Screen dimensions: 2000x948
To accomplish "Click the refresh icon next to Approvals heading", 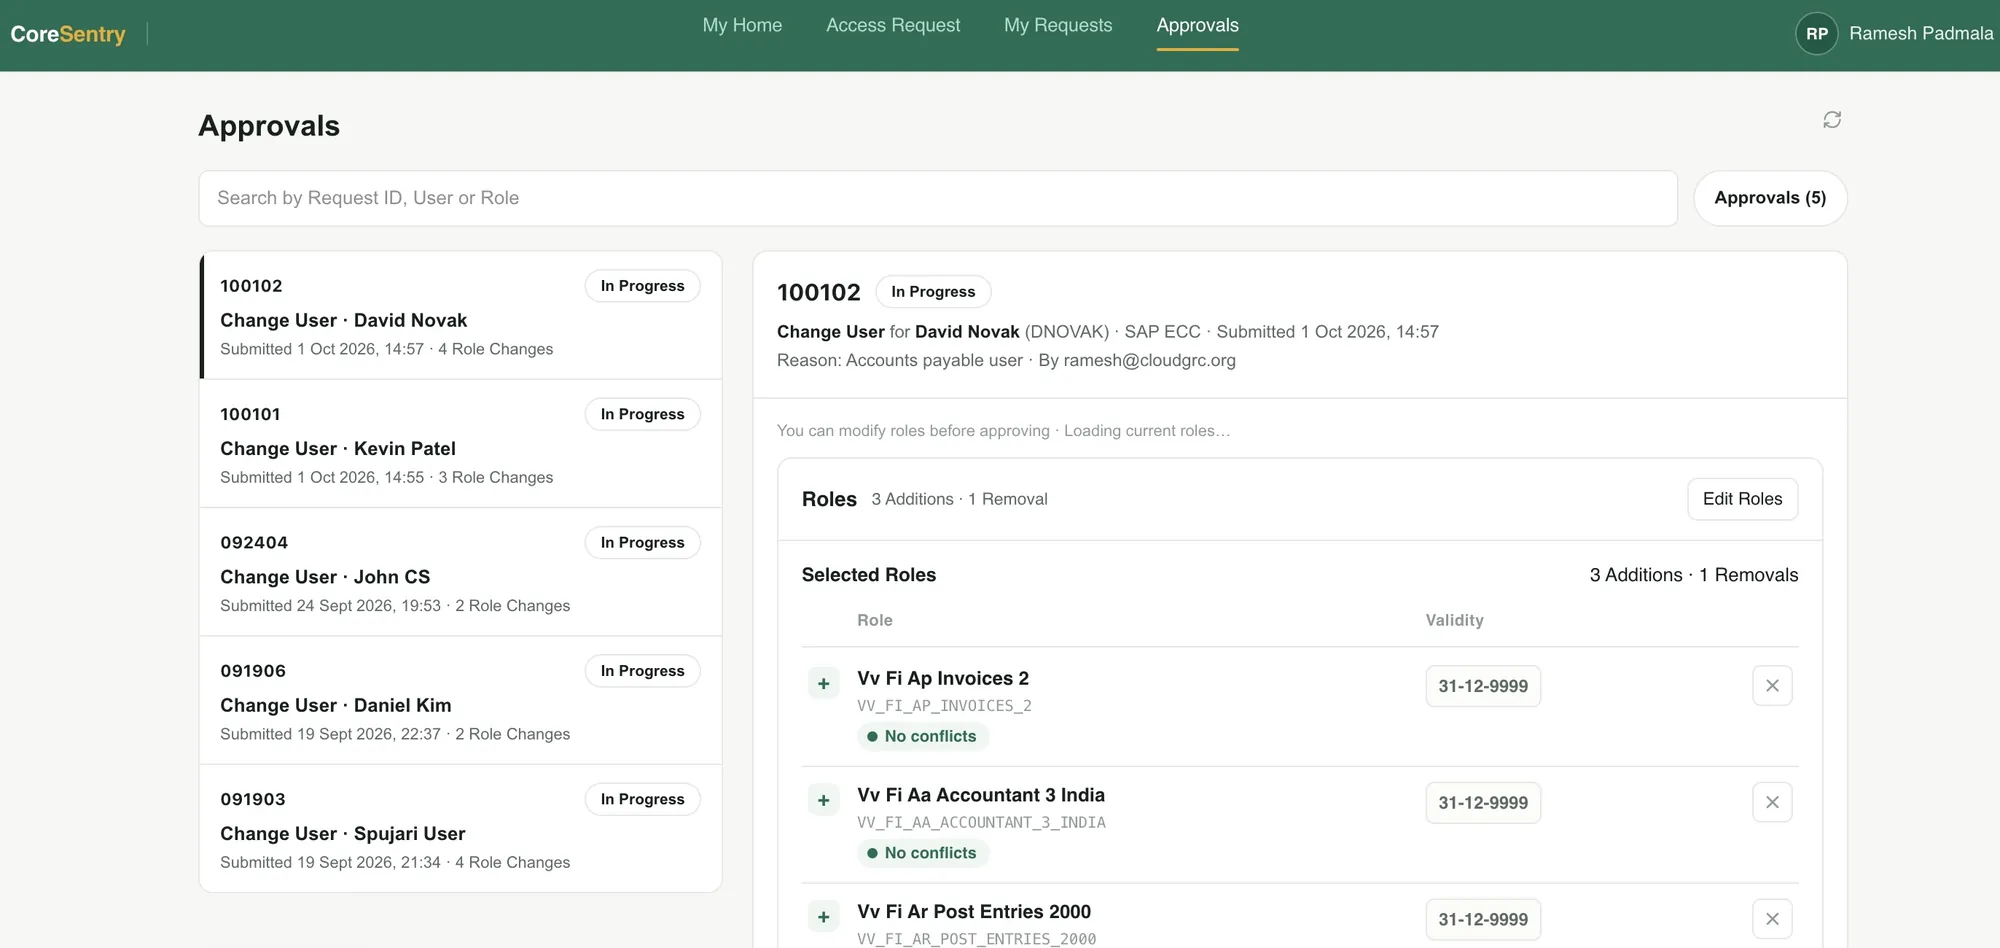I will [1831, 120].
